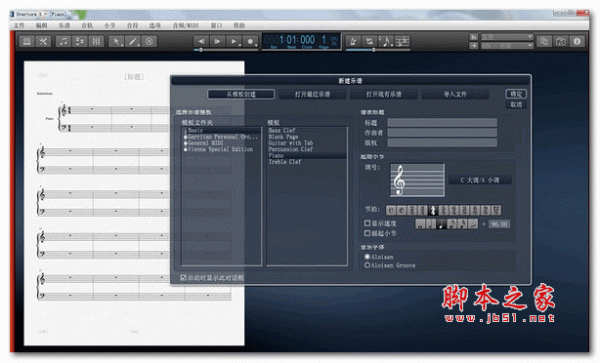
Task: Click the 作曲者 composer input field
Action: [x=442, y=132]
